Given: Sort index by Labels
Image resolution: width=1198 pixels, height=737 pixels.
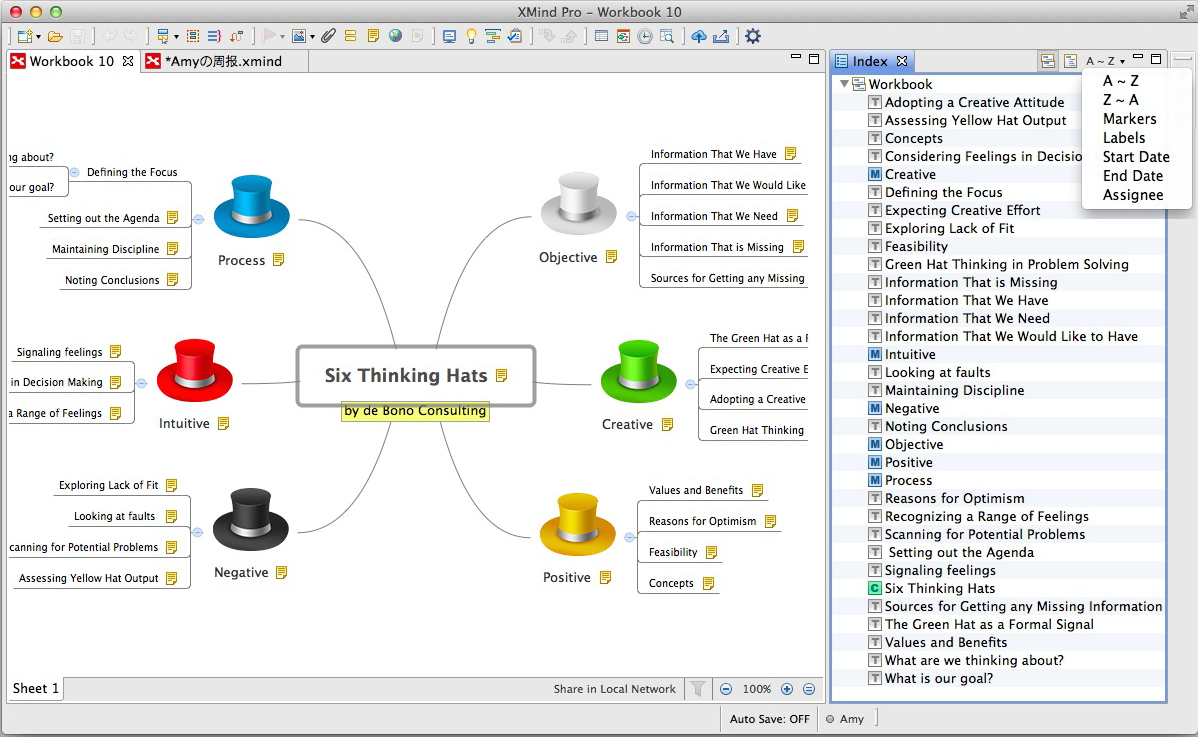Looking at the screenshot, I should pos(1124,137).
